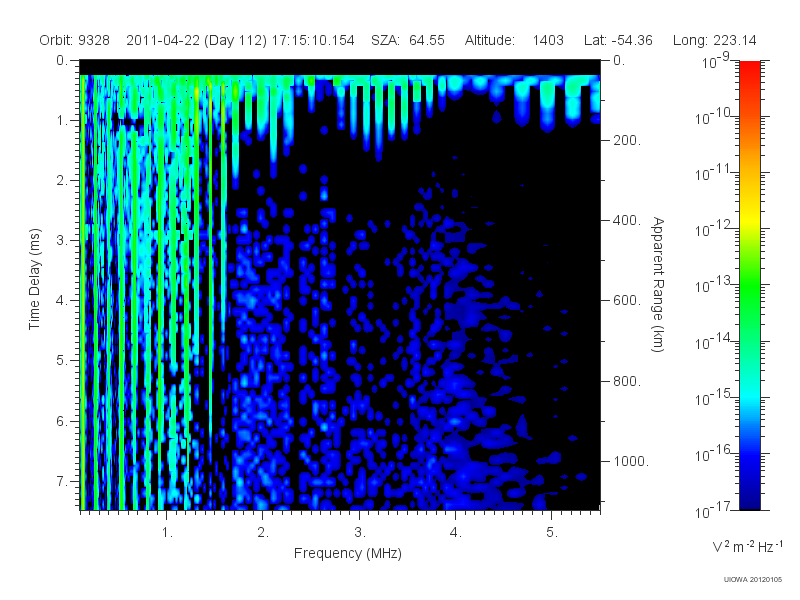Click the 3. tick label on frequency axis

pos(360,532)
